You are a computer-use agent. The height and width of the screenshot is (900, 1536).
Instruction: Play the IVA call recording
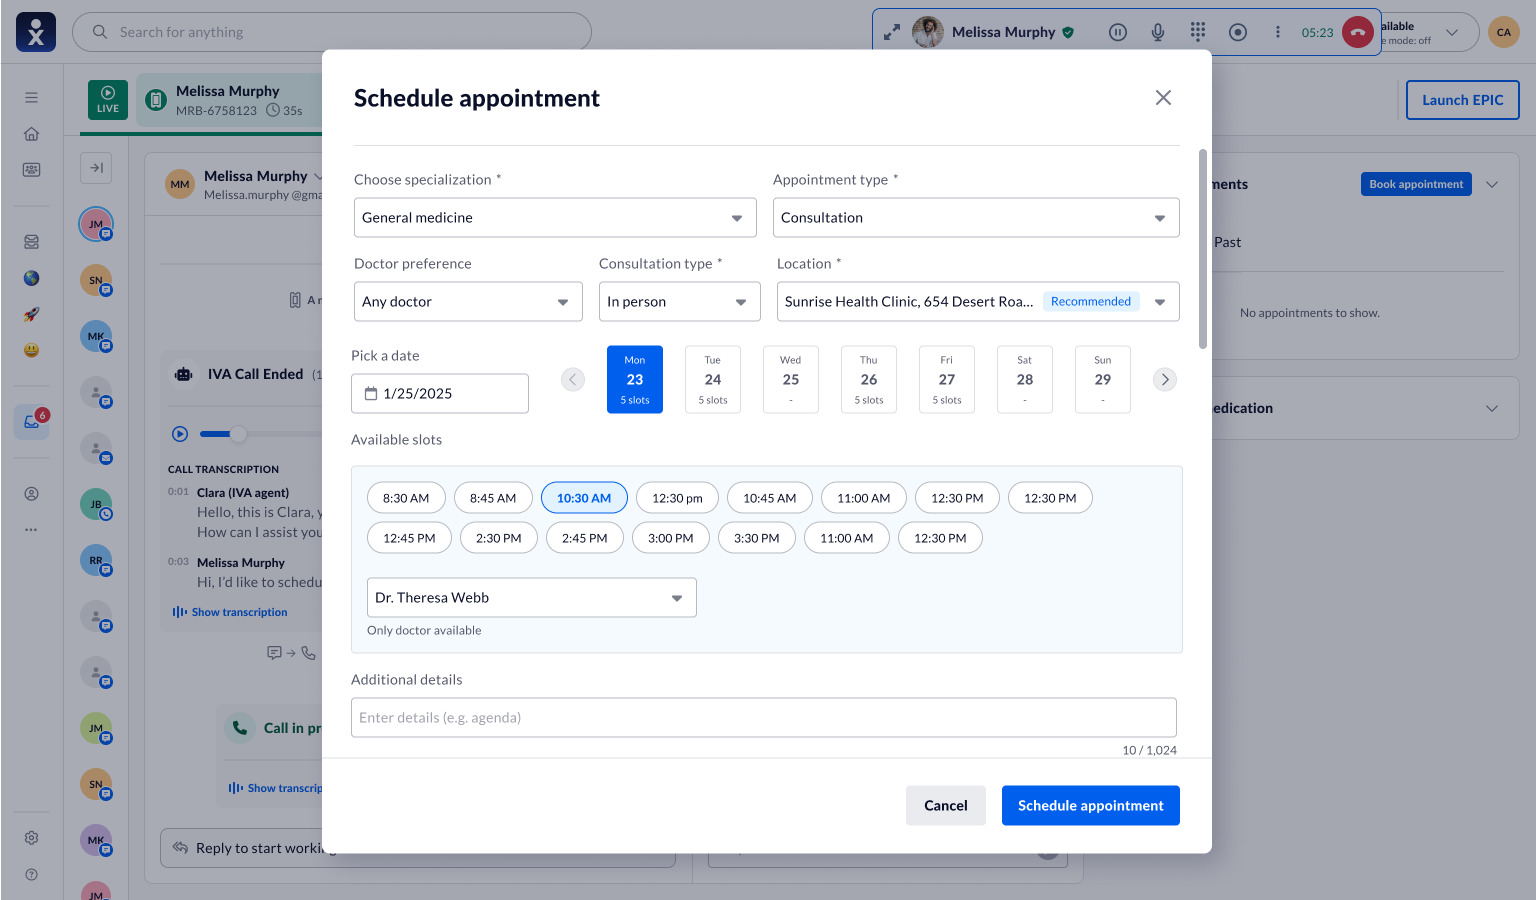(180, 434)
